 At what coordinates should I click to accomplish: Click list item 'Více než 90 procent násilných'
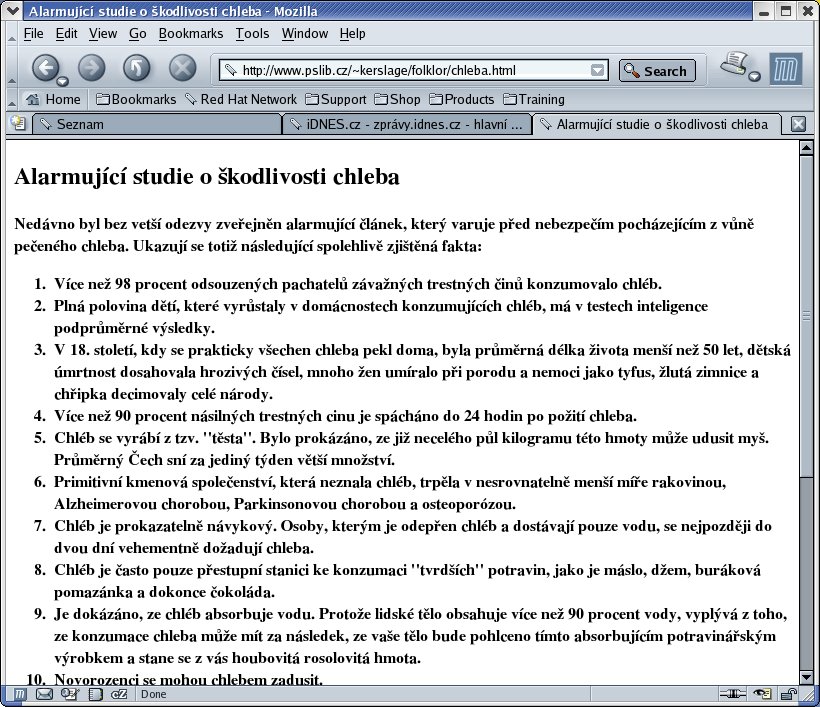point(346,416)
